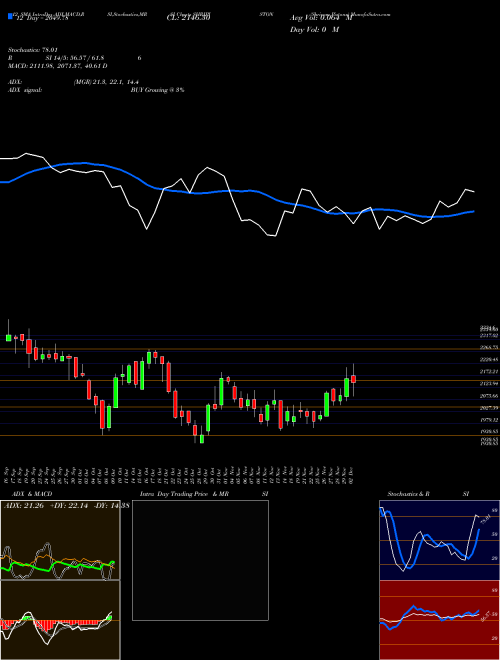500x660 pixels.
Task: Click the 2073.66 price axis label
Action: pos(489,396)
